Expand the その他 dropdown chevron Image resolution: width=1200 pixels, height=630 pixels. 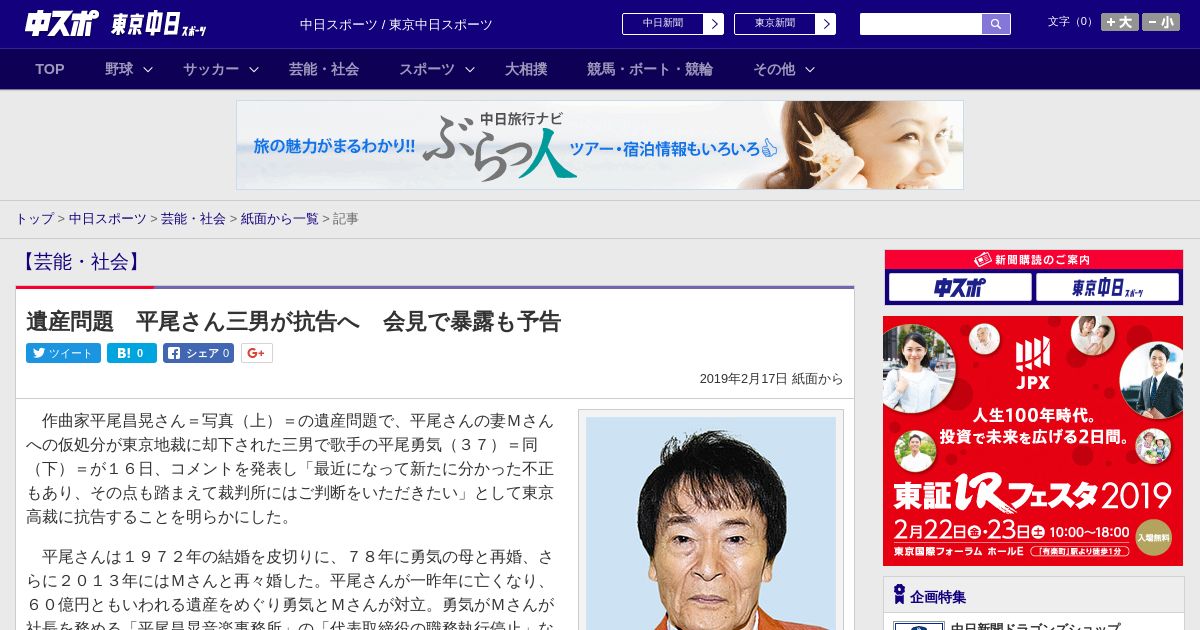click(x=810, y=69)
